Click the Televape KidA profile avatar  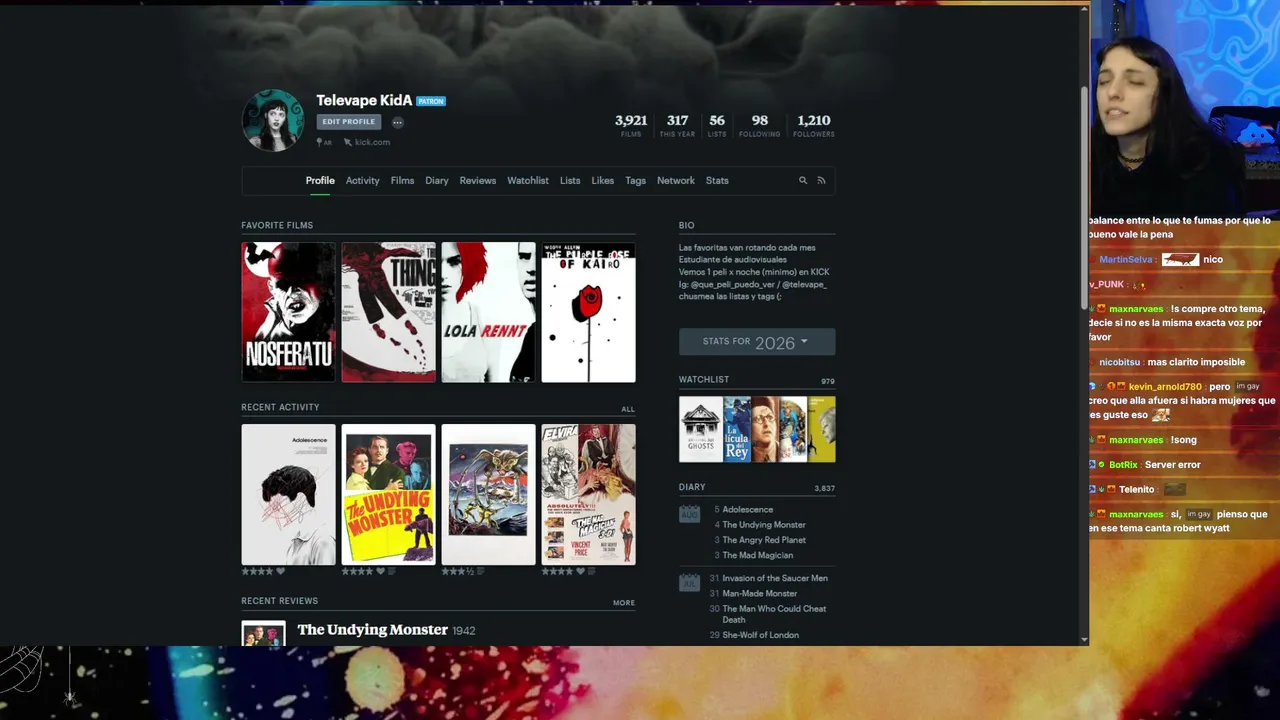pyautogui.click(x=273, y=120)
